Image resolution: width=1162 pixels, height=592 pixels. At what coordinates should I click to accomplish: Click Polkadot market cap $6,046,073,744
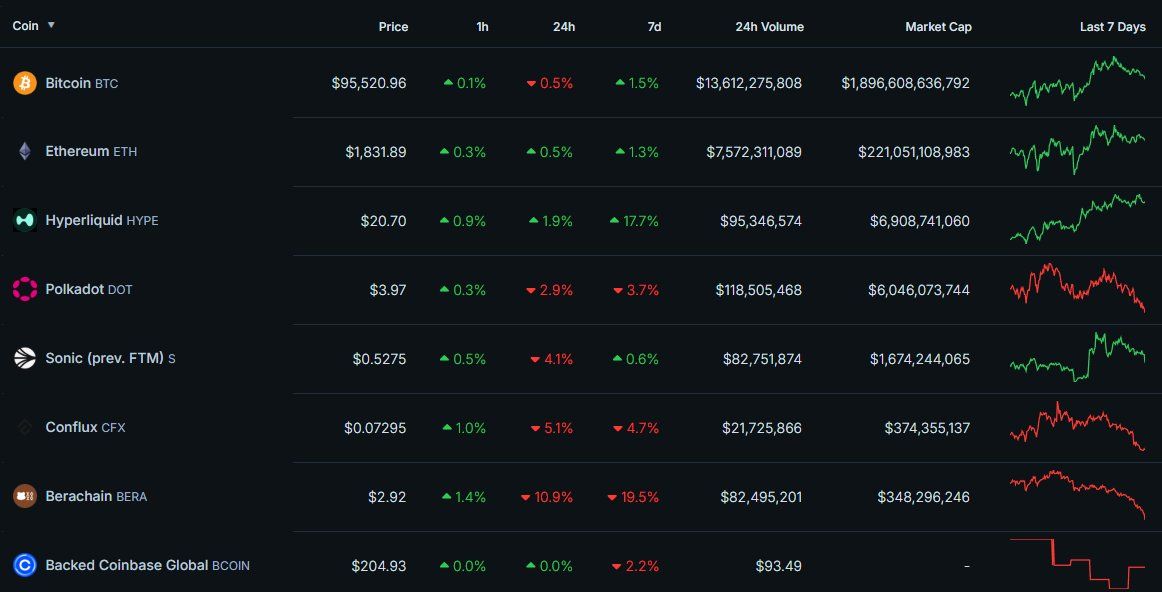[x=919, y=290]
